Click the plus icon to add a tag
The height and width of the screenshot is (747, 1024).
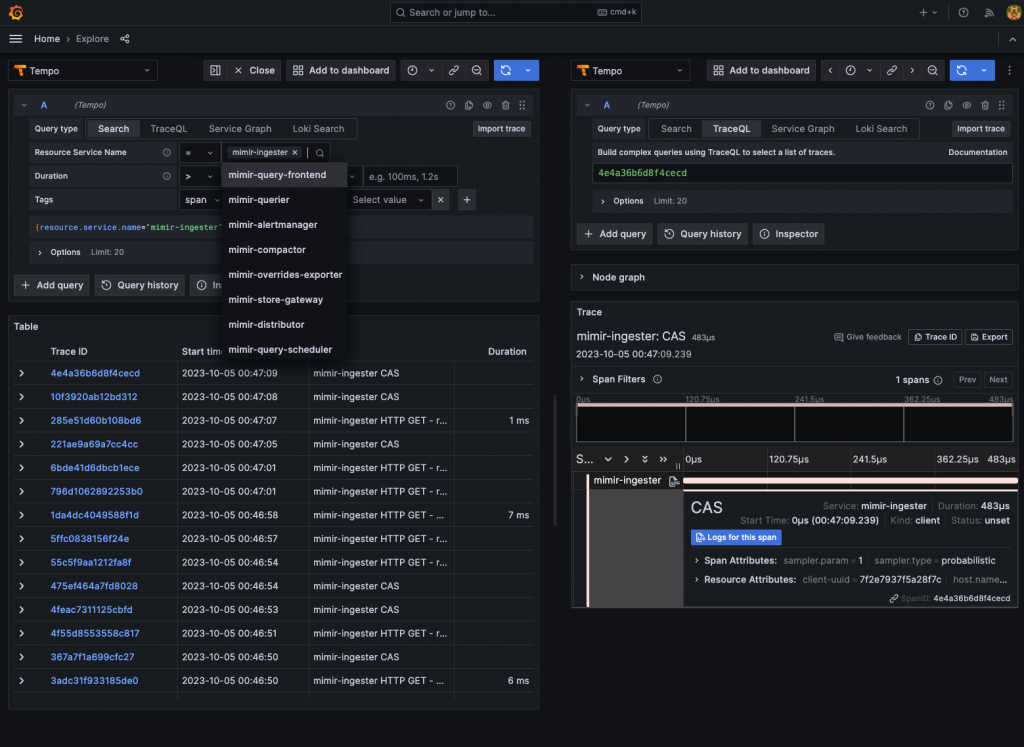point(466,200)
